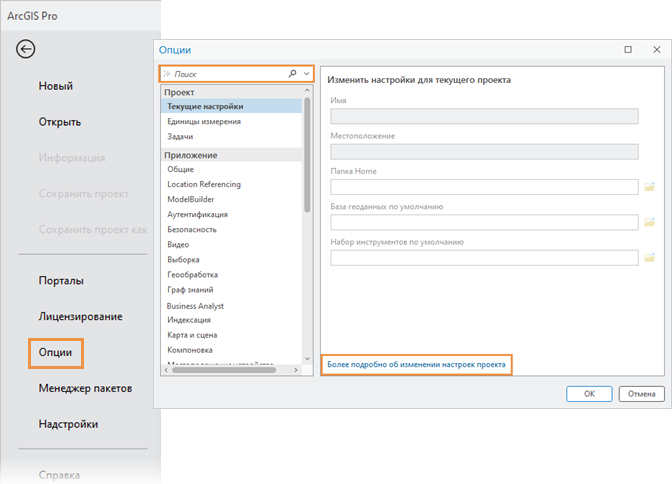Image resolution: width=672 pixels, height=484 pixels.
Task: Browse folder for Папка Home
Action: [650, 187]
